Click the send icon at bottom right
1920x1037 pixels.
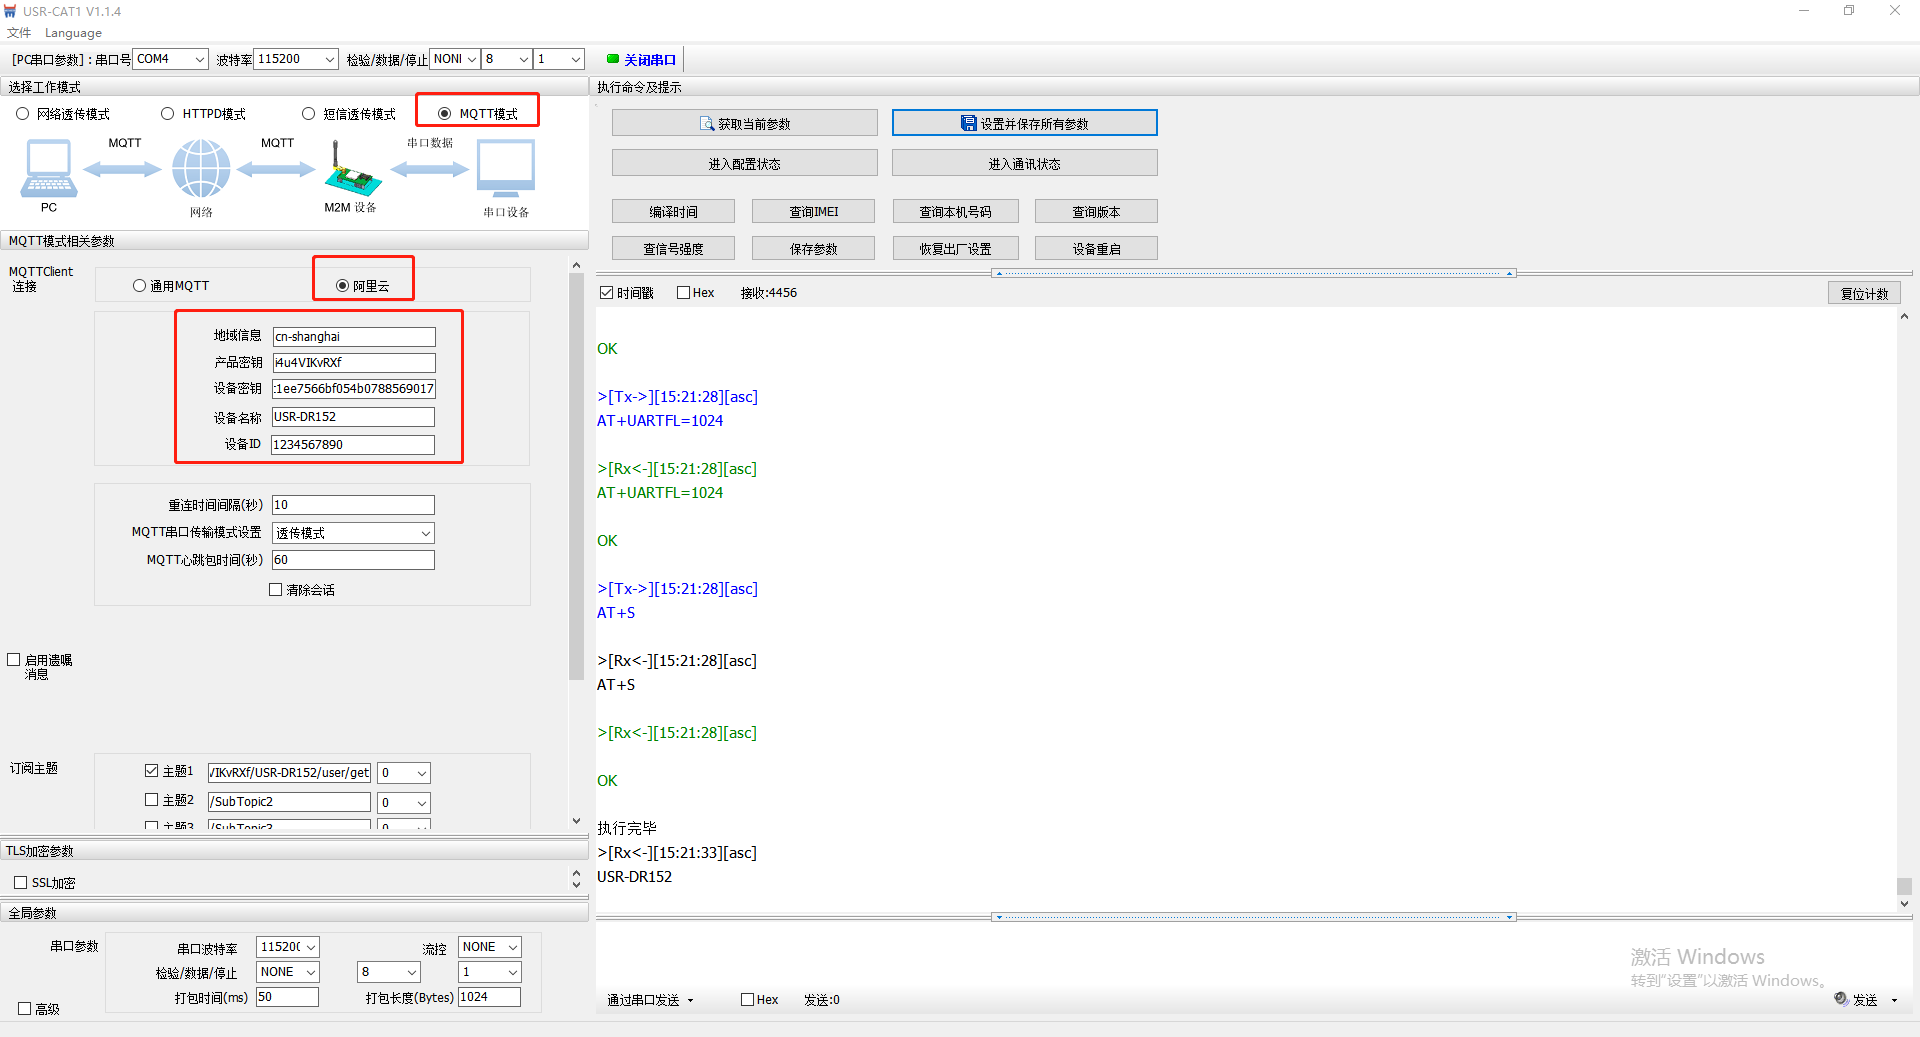click(1841, 999)
